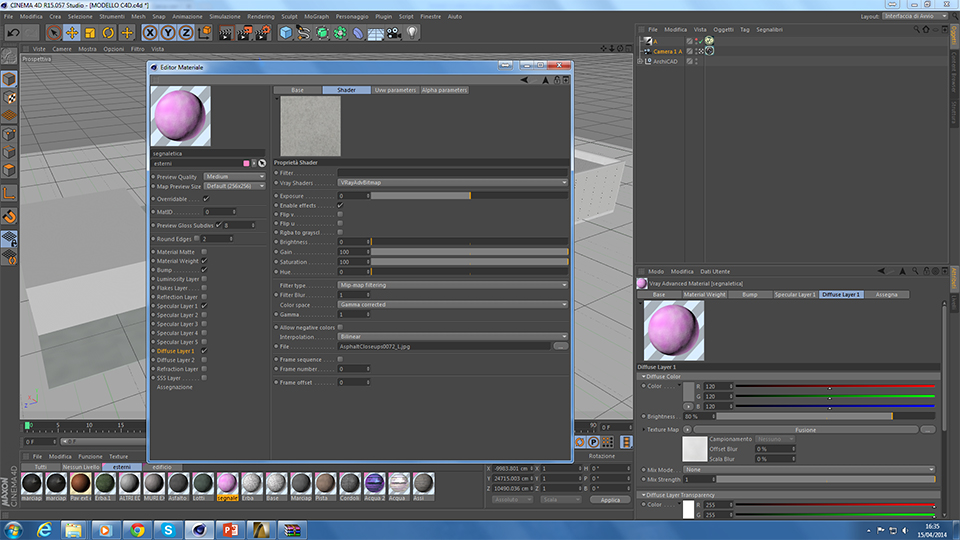Click the Scale tool icon
This screenshot has width=960, height=540.
tap(90, 33)
